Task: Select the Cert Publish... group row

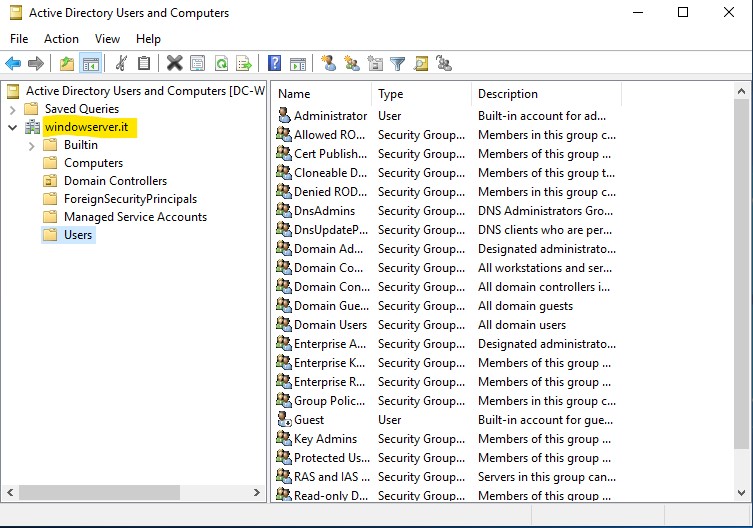Action: pos(447,154)
